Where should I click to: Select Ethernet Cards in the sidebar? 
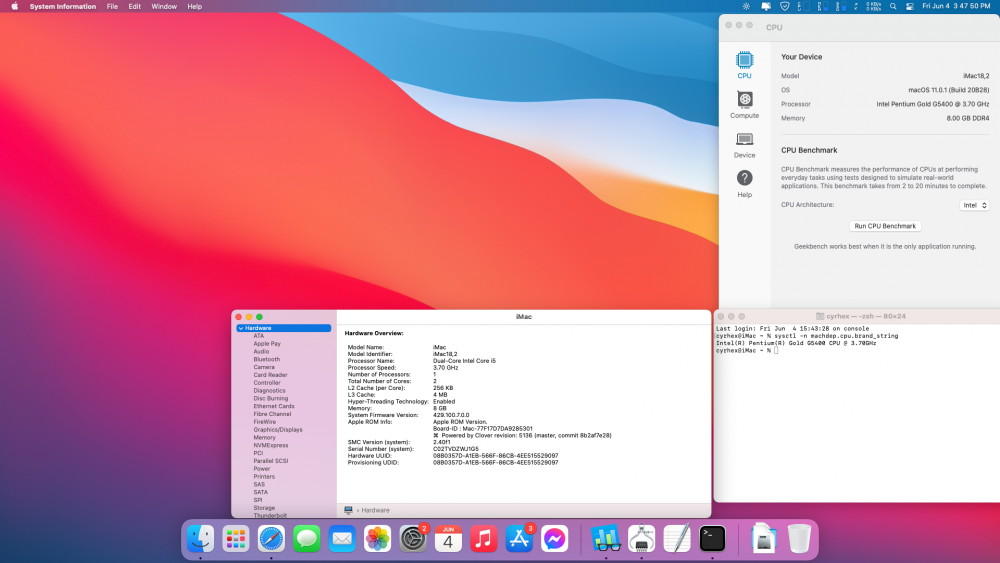click(x=274, y=406)
